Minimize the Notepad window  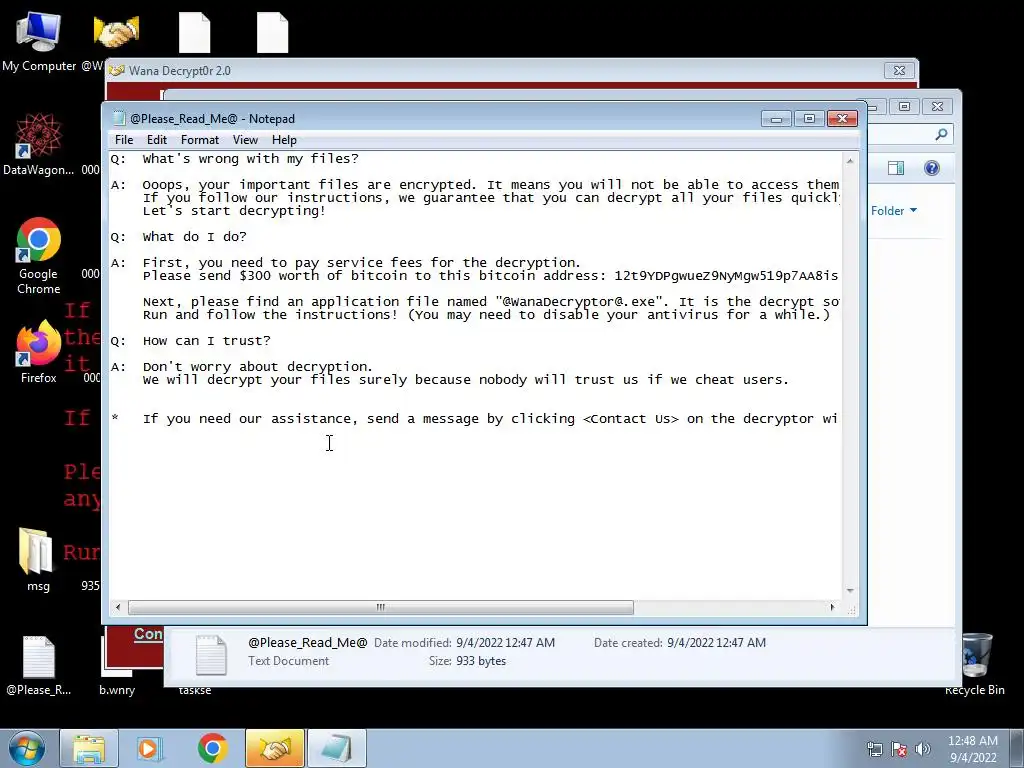(x=776, y=119)
